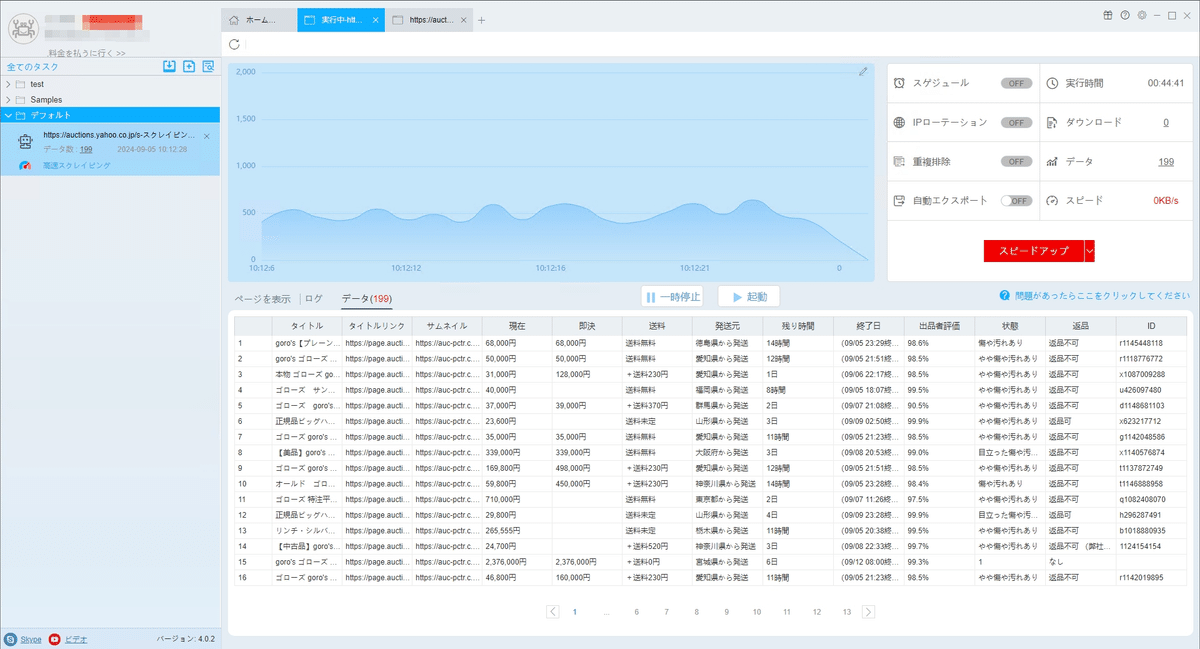Open the 料金を払うに行く link

(x=87, y=53)
